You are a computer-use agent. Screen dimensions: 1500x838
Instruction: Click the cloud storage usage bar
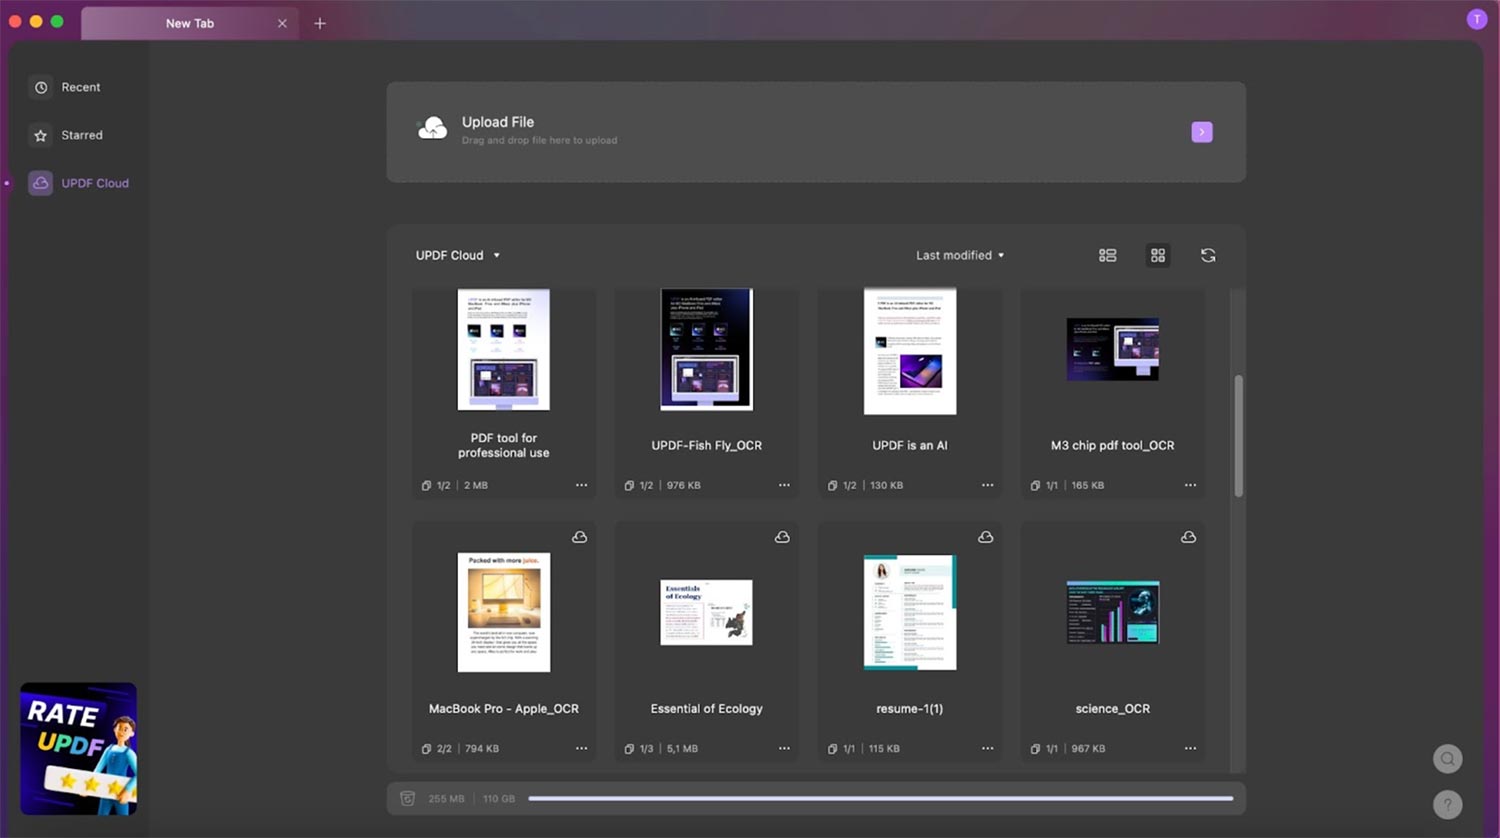point(880,798)
